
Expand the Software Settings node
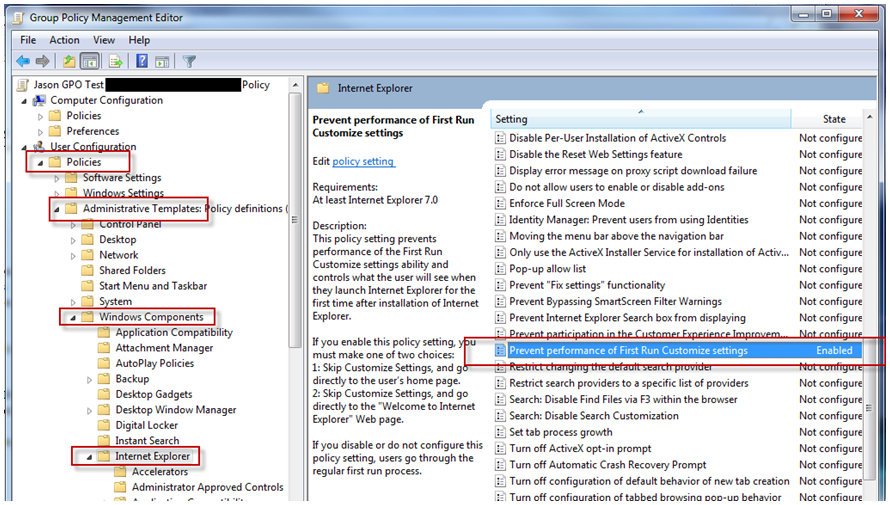coord(57,178)
